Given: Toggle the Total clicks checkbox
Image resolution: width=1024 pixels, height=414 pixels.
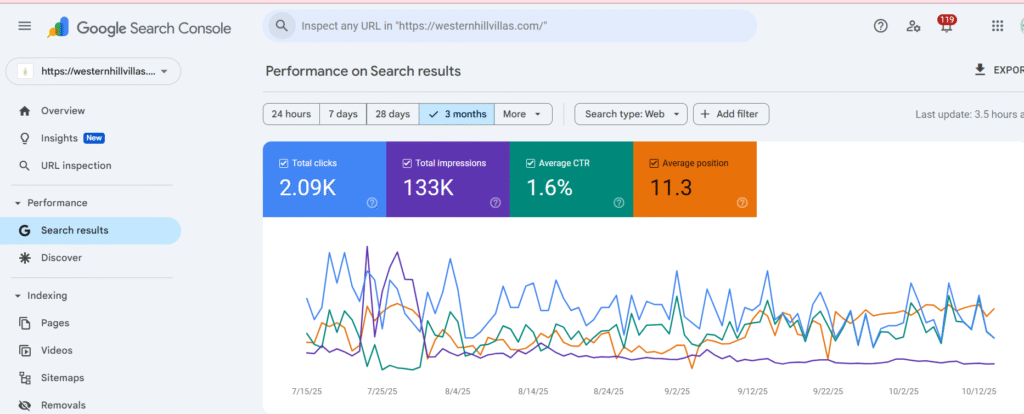Looking at the screenshot, I should (284, 163).
